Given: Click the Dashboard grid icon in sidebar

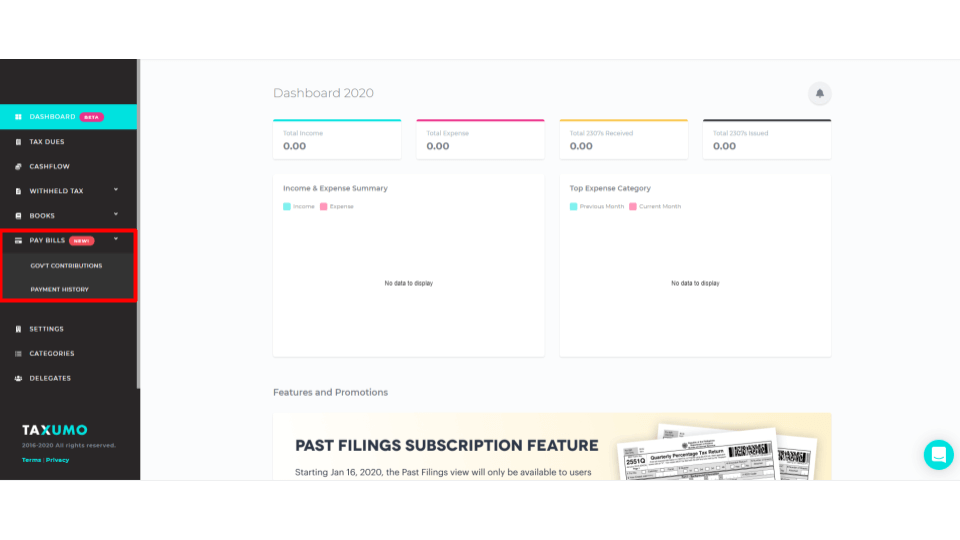Looking at the screenshot, I should (x=18, y=117).
